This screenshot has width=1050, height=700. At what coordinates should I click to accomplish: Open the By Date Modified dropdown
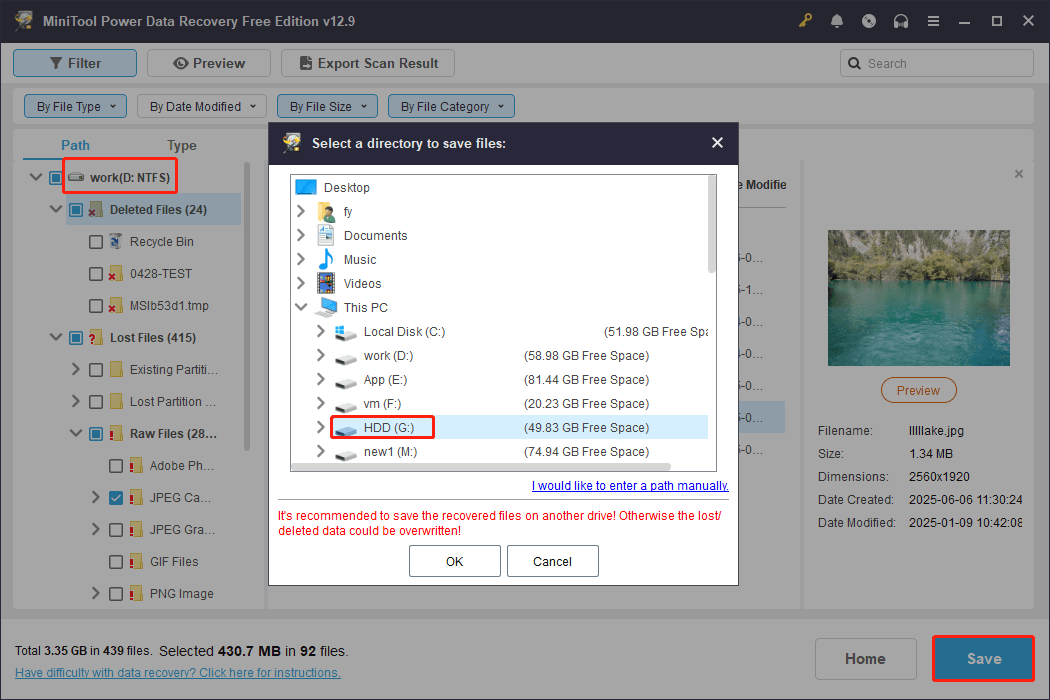click(x=202, y=106)
